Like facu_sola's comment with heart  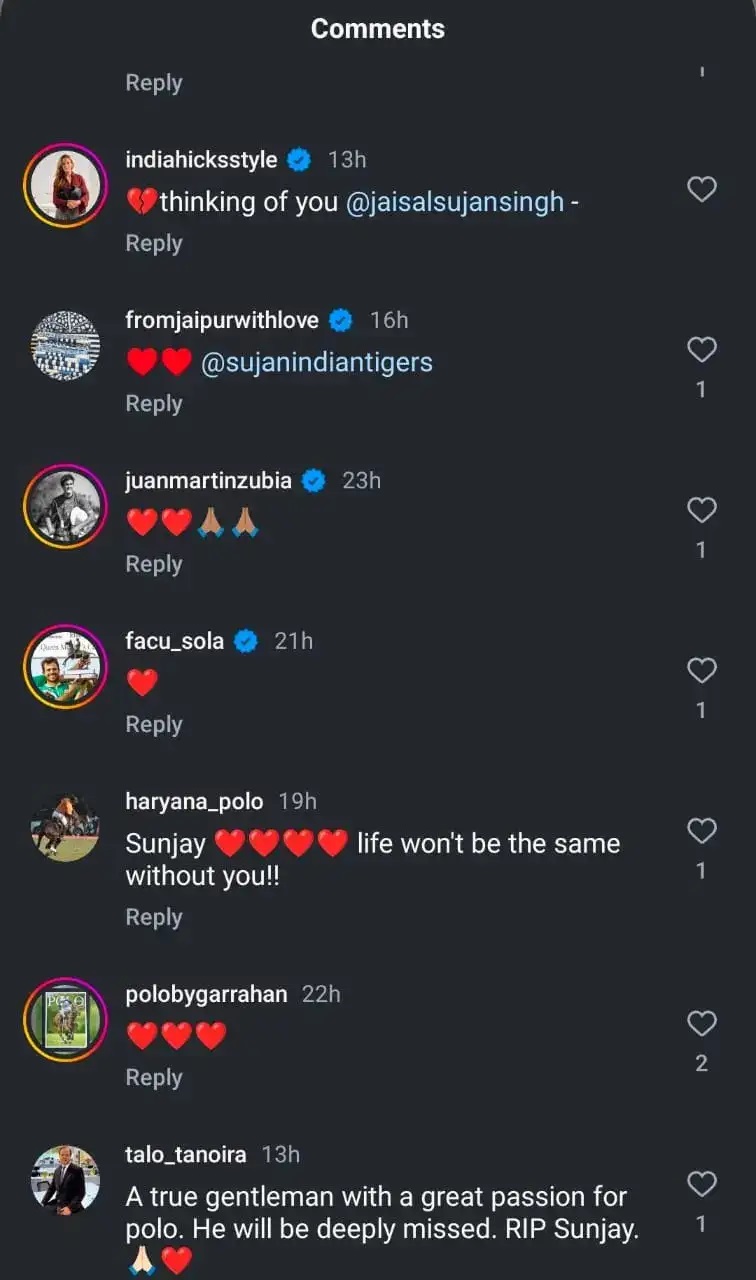click(702, 670)
